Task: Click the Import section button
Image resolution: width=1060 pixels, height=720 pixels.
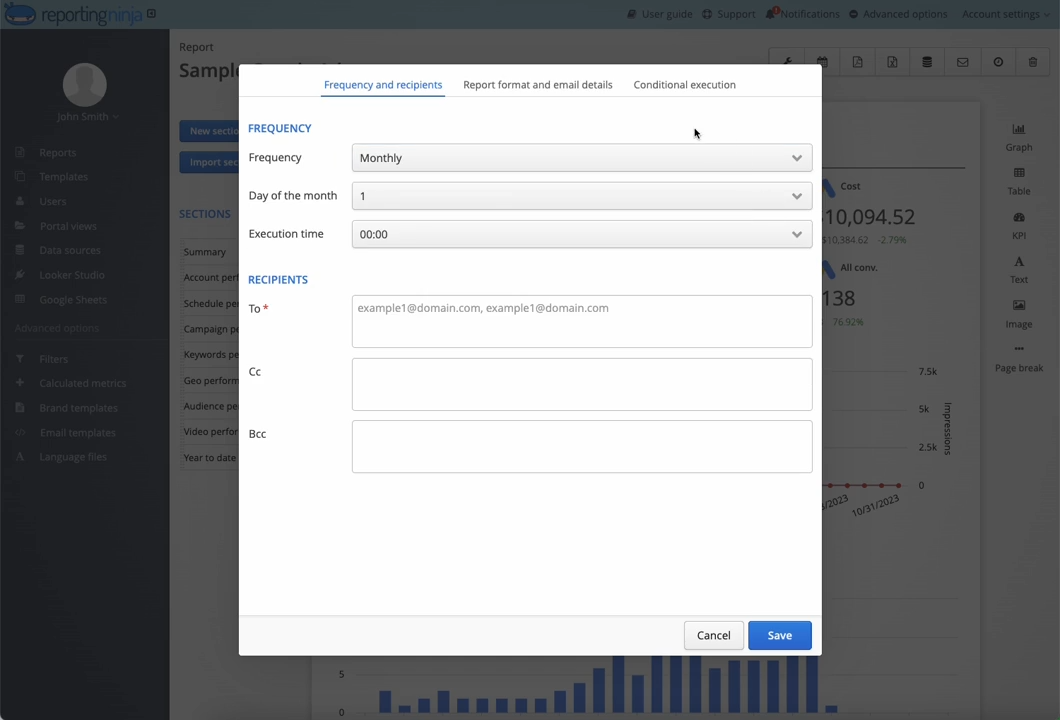Action: point(210,162)
